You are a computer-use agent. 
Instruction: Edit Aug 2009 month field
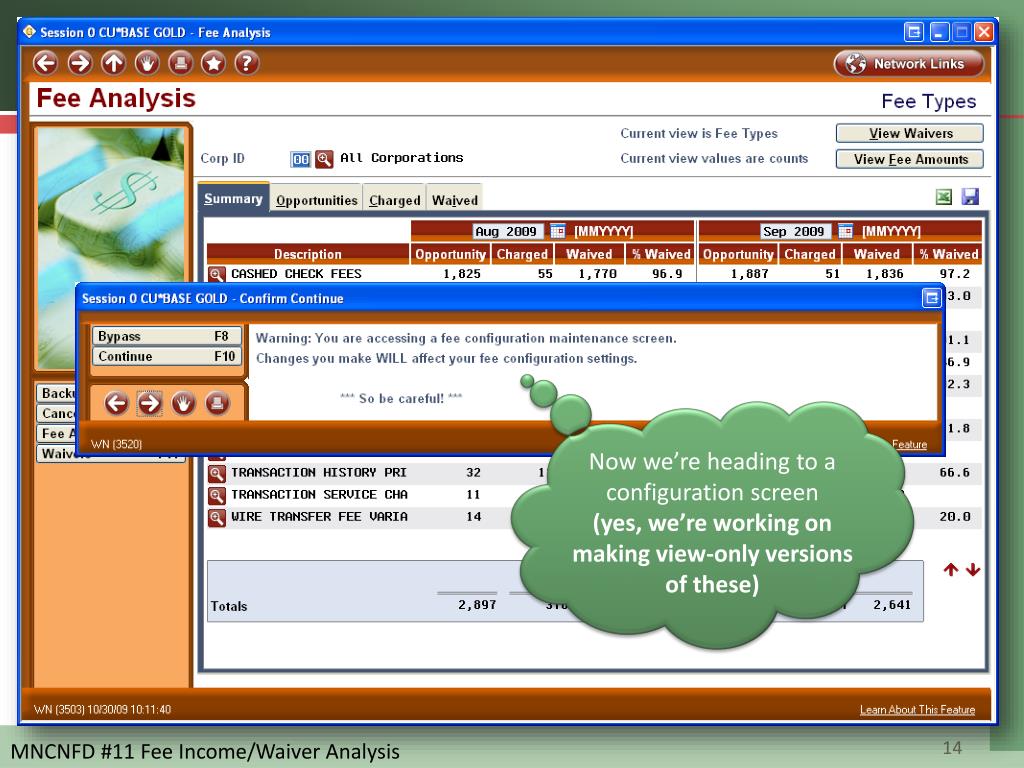coord(508,231)
